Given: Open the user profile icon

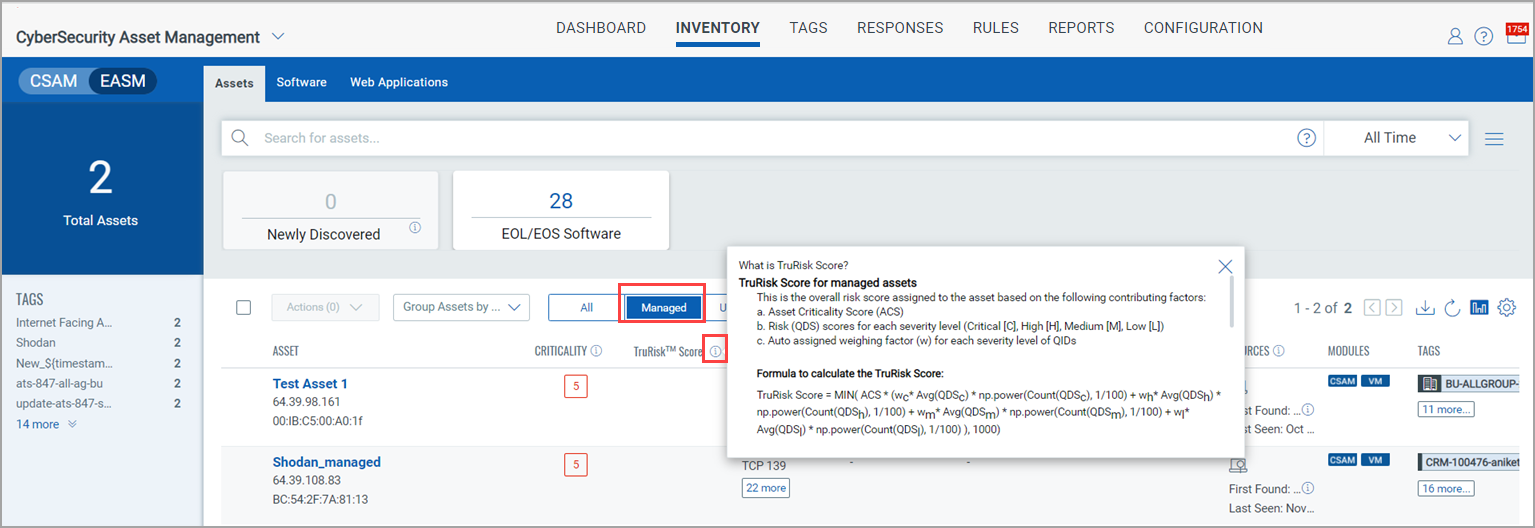Looking at the screenshot, I should pos(1455,36).
